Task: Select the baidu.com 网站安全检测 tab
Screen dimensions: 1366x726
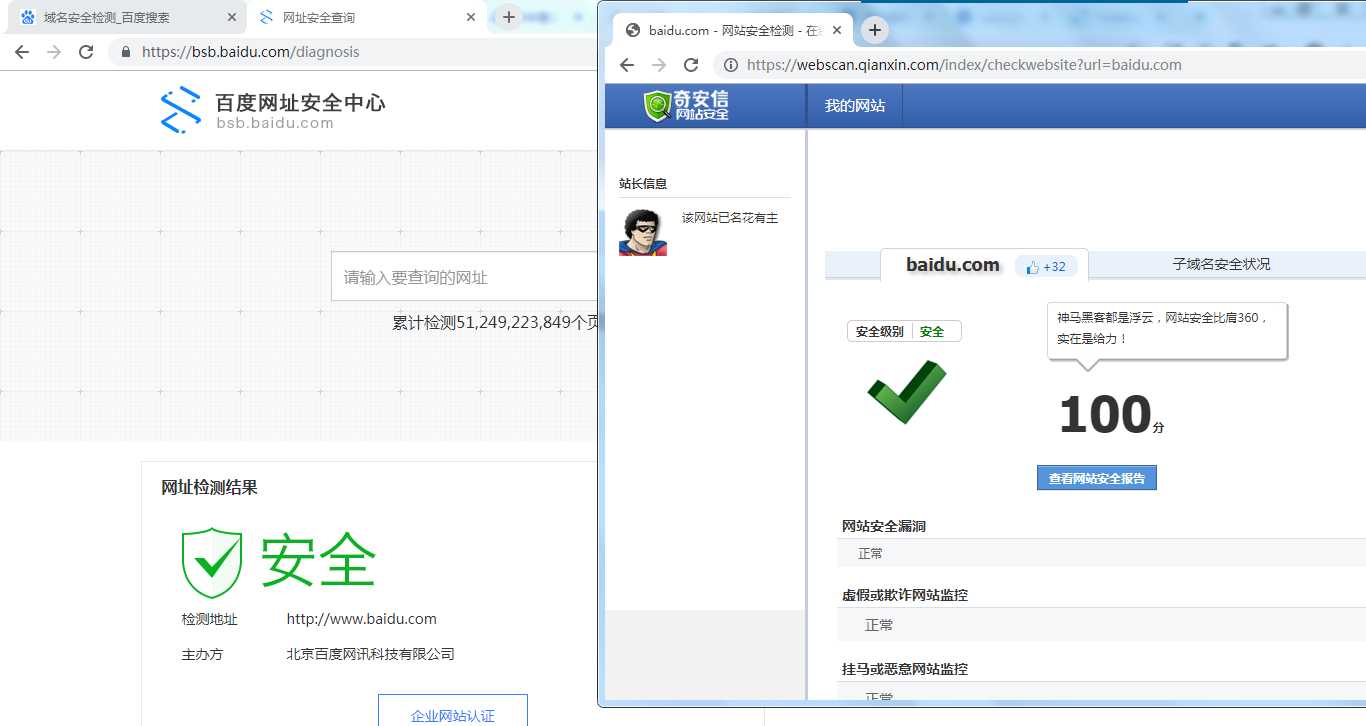Action: (x=730, y=30)
